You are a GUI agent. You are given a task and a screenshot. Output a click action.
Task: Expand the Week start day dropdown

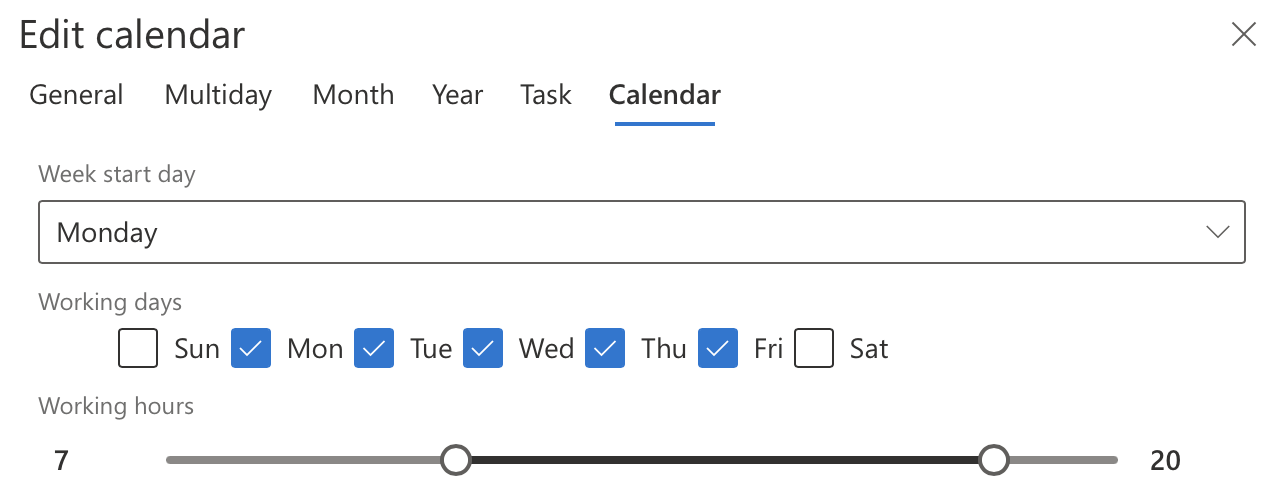click(641, 233)
